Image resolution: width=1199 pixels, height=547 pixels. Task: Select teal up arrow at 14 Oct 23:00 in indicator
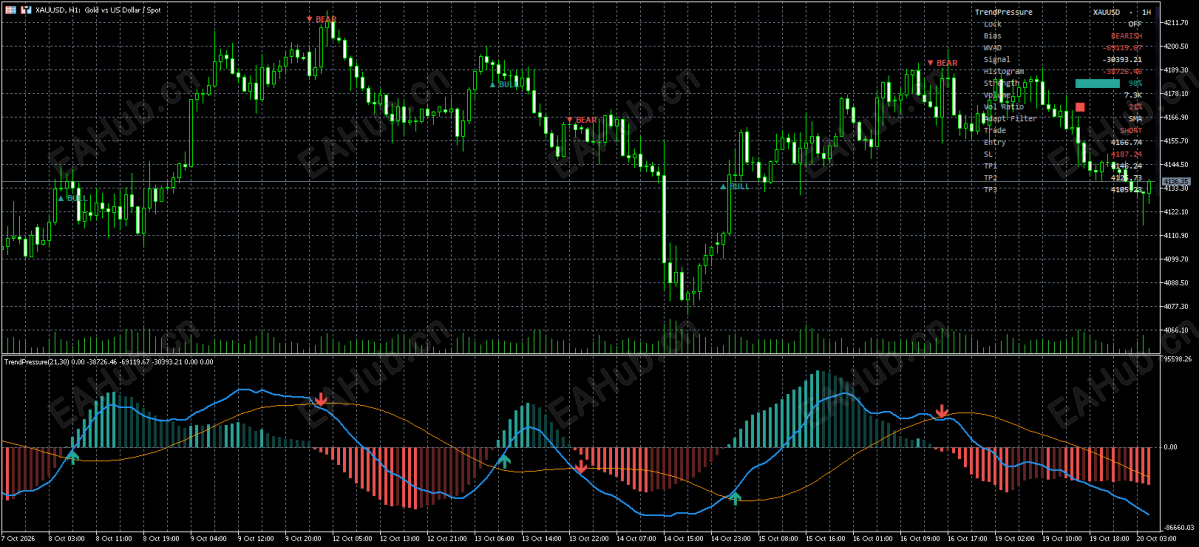(x=735, y=498)
